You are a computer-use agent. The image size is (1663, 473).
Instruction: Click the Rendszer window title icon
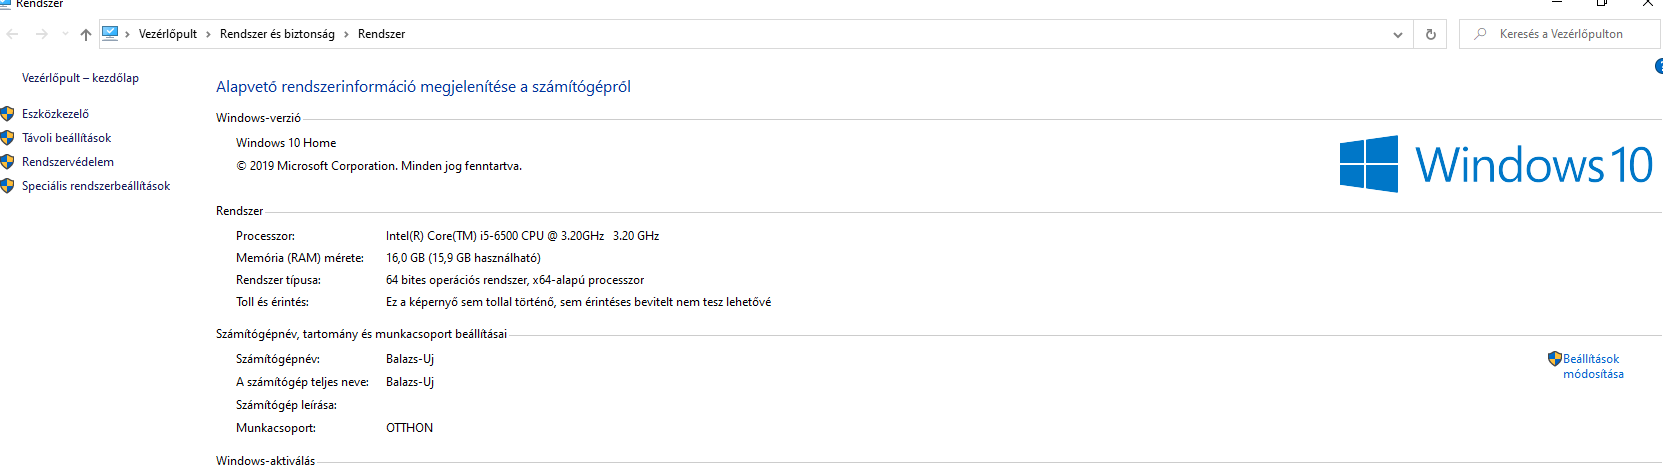5,3
